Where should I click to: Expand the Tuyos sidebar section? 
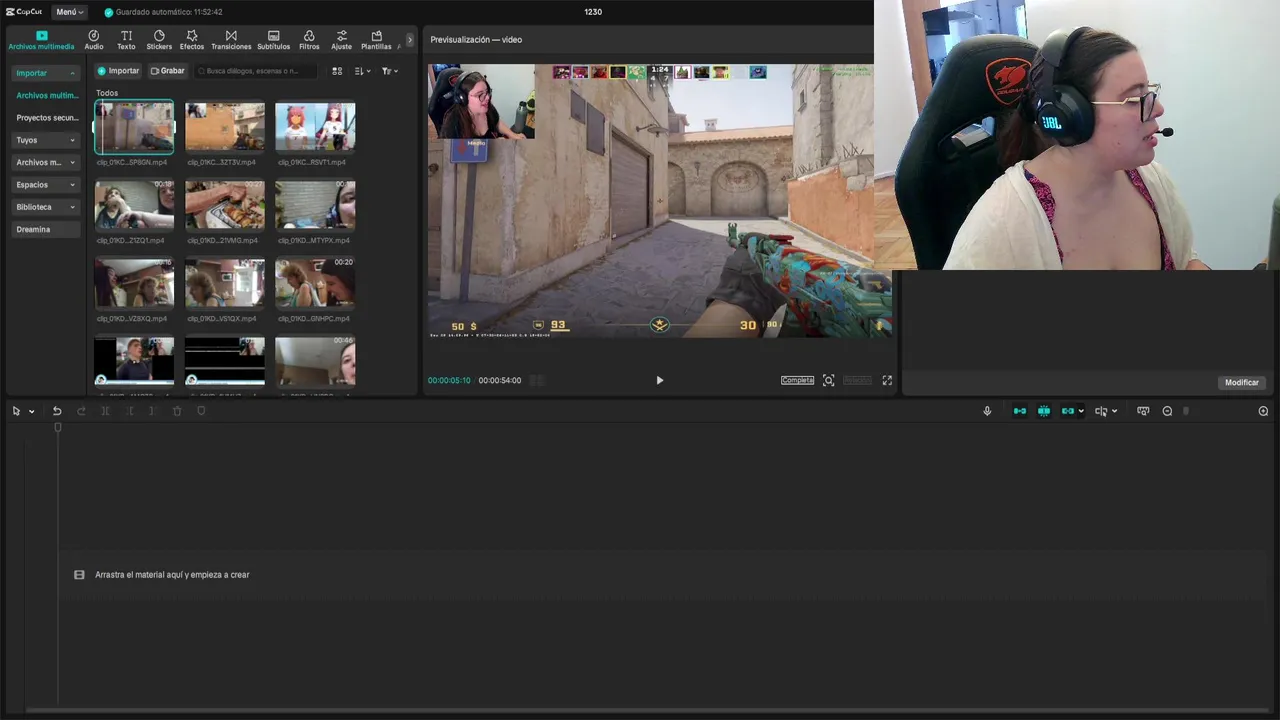point(45,140)
